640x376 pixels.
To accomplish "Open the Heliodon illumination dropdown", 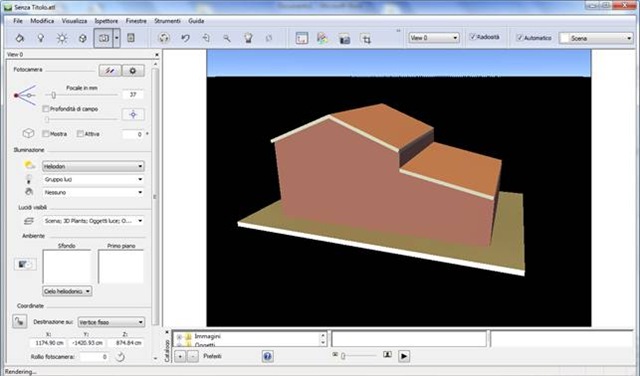I will (x=93, y=166).
